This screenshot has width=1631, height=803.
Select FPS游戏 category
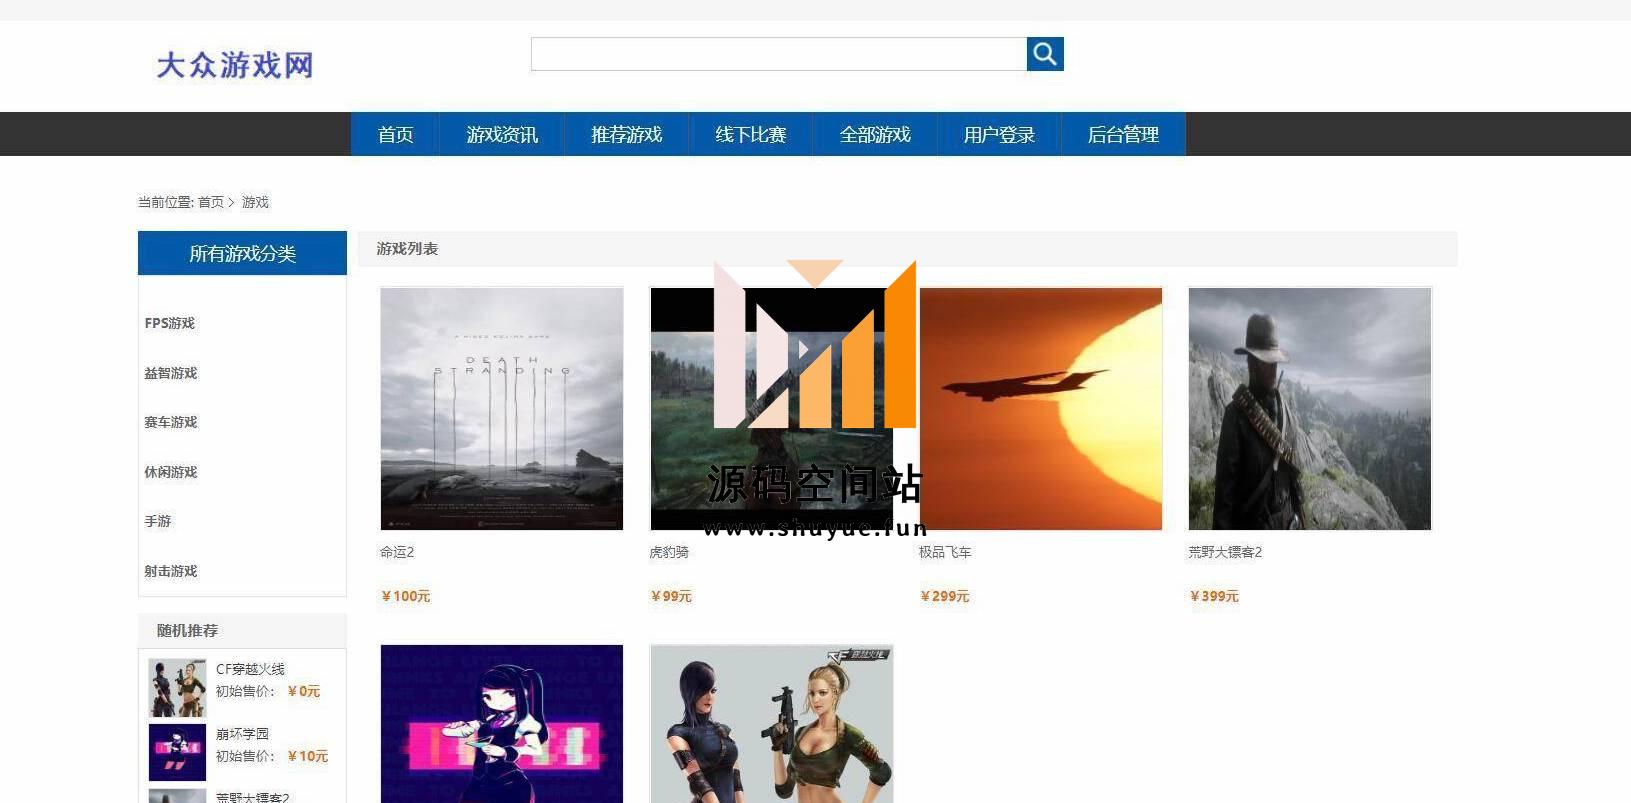click(170, 323)
